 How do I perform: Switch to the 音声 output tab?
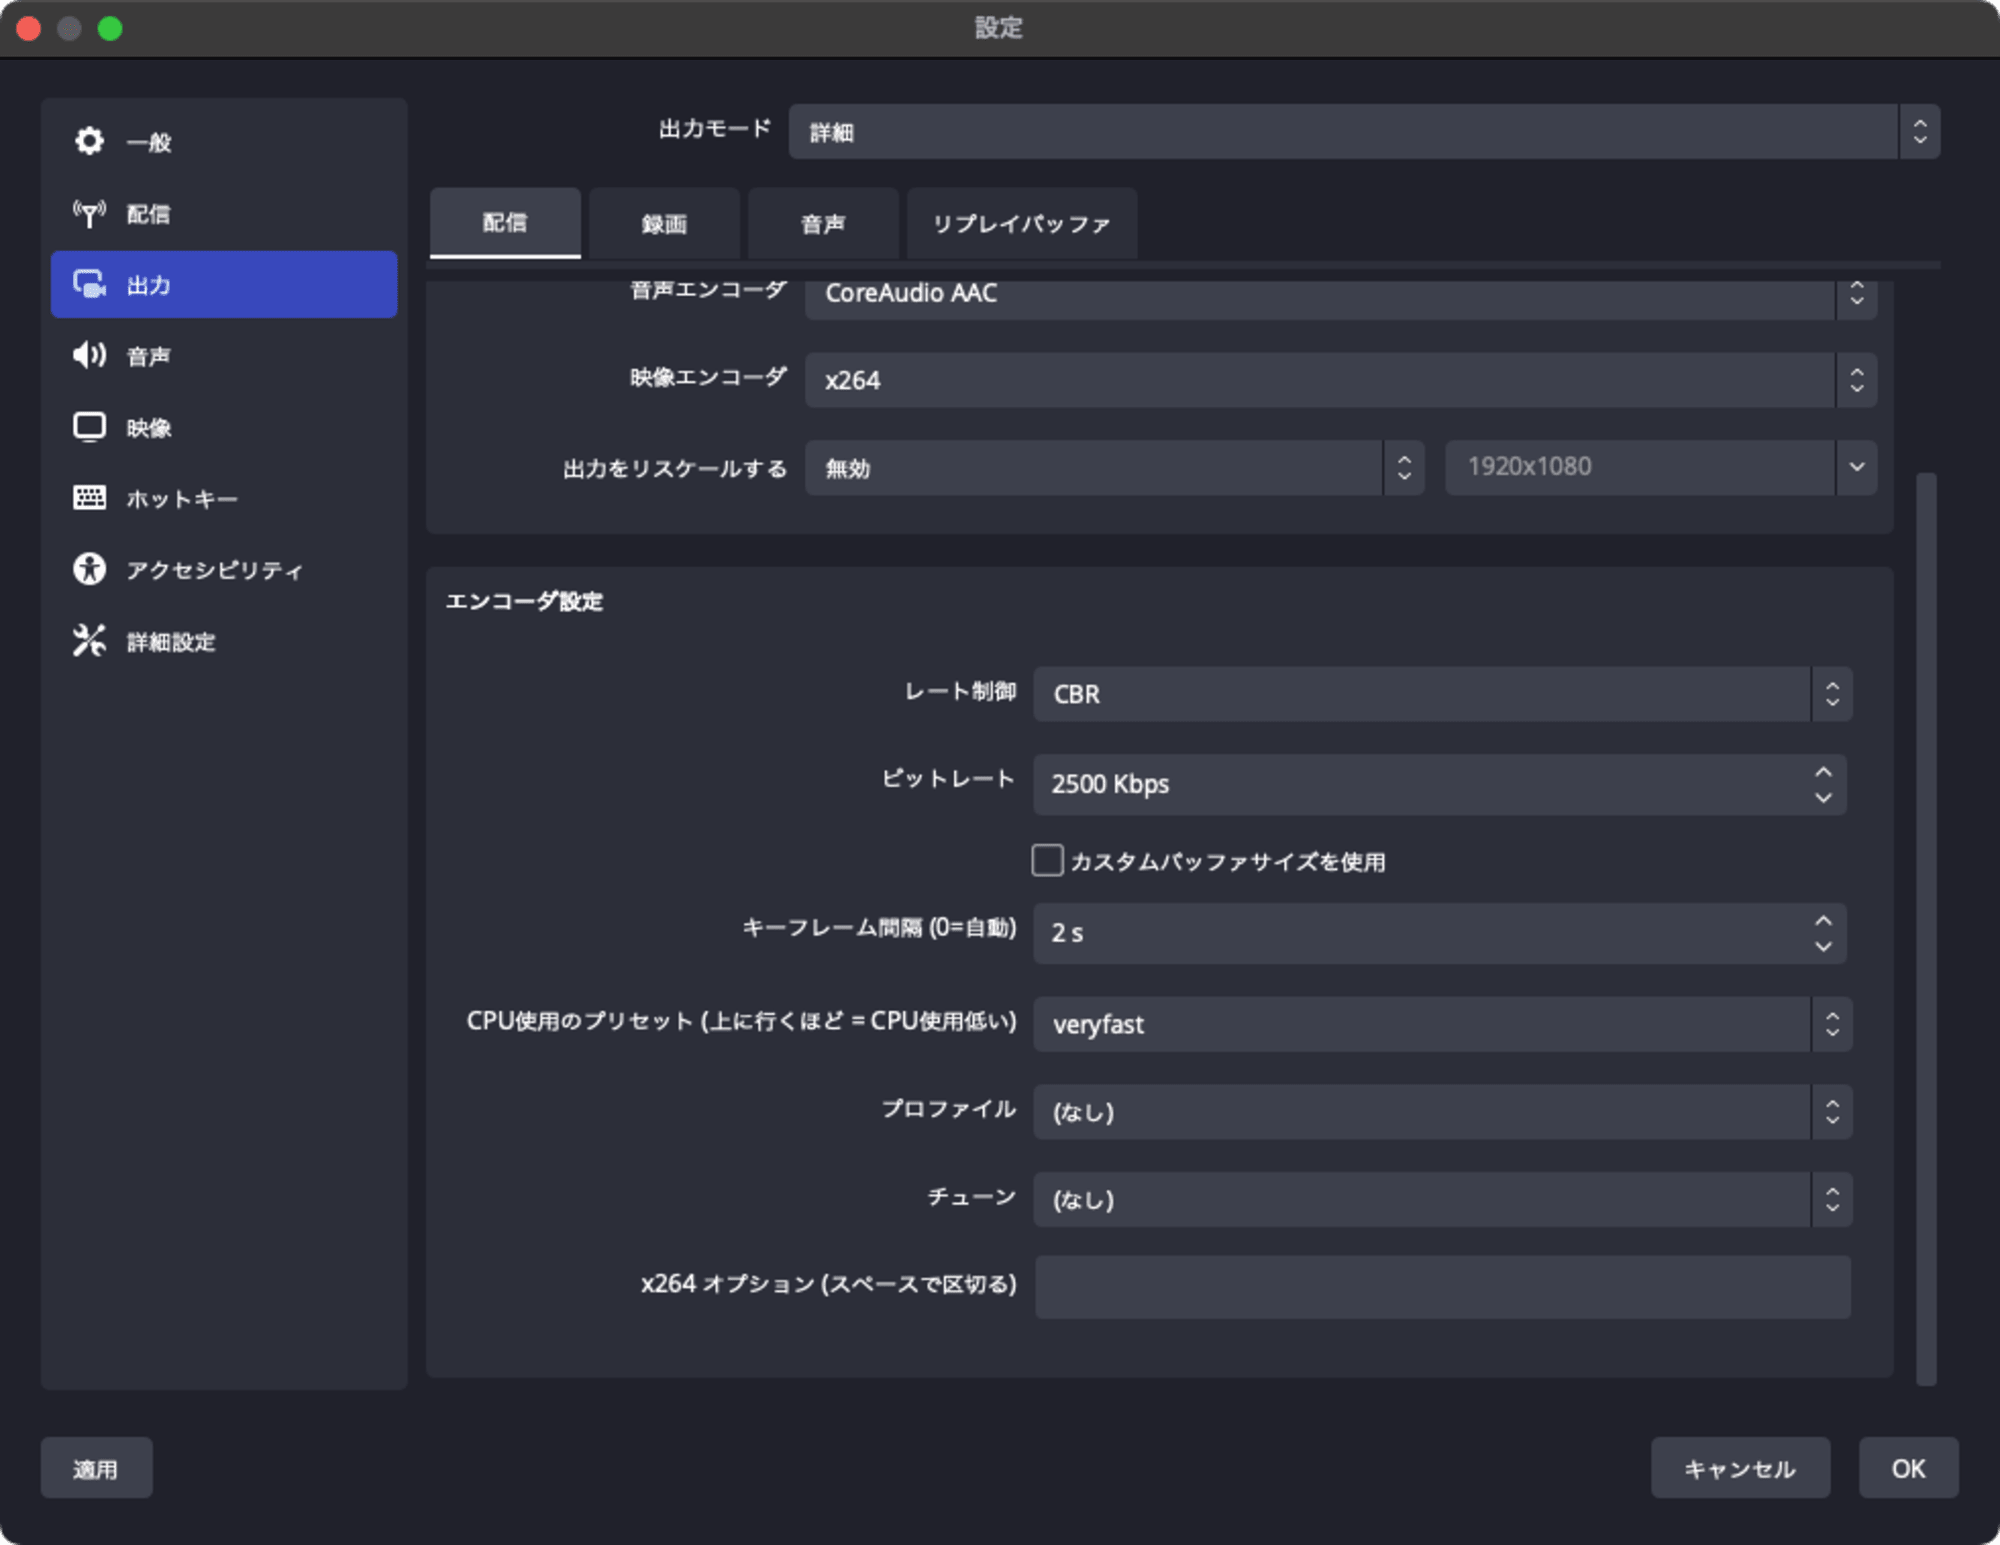823,223
